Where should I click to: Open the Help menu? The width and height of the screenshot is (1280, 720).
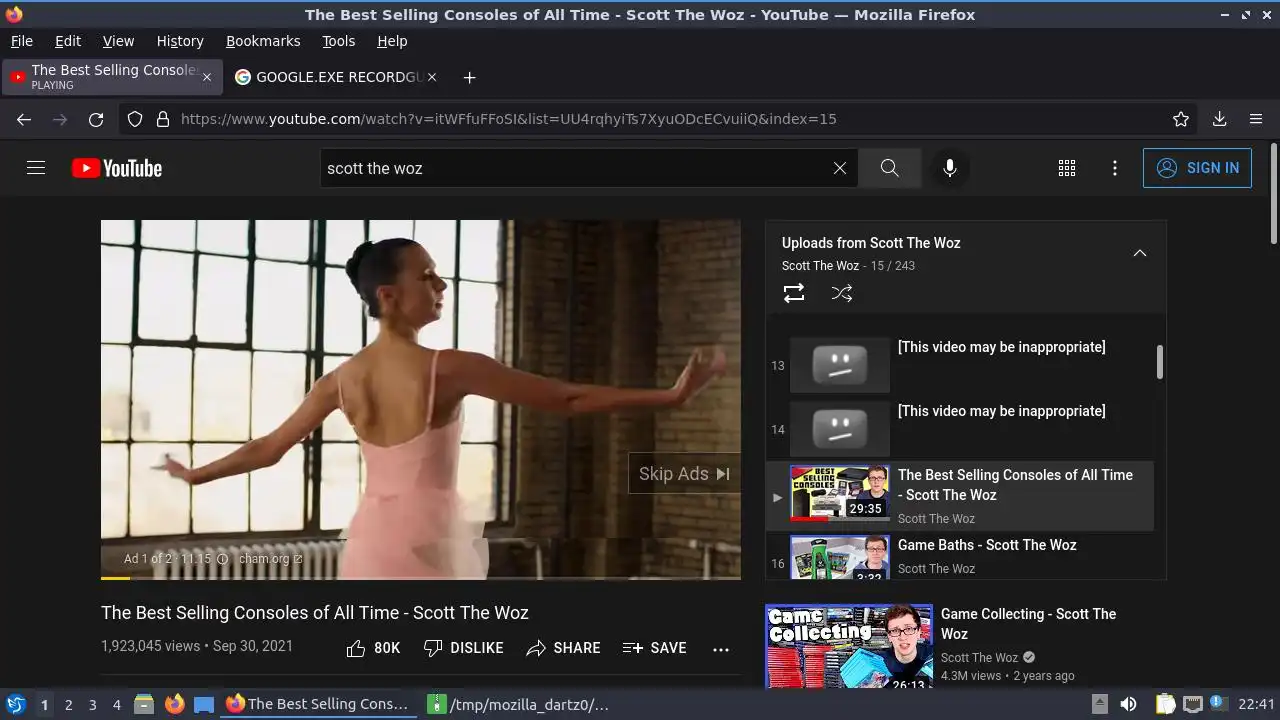pos(392,41)
